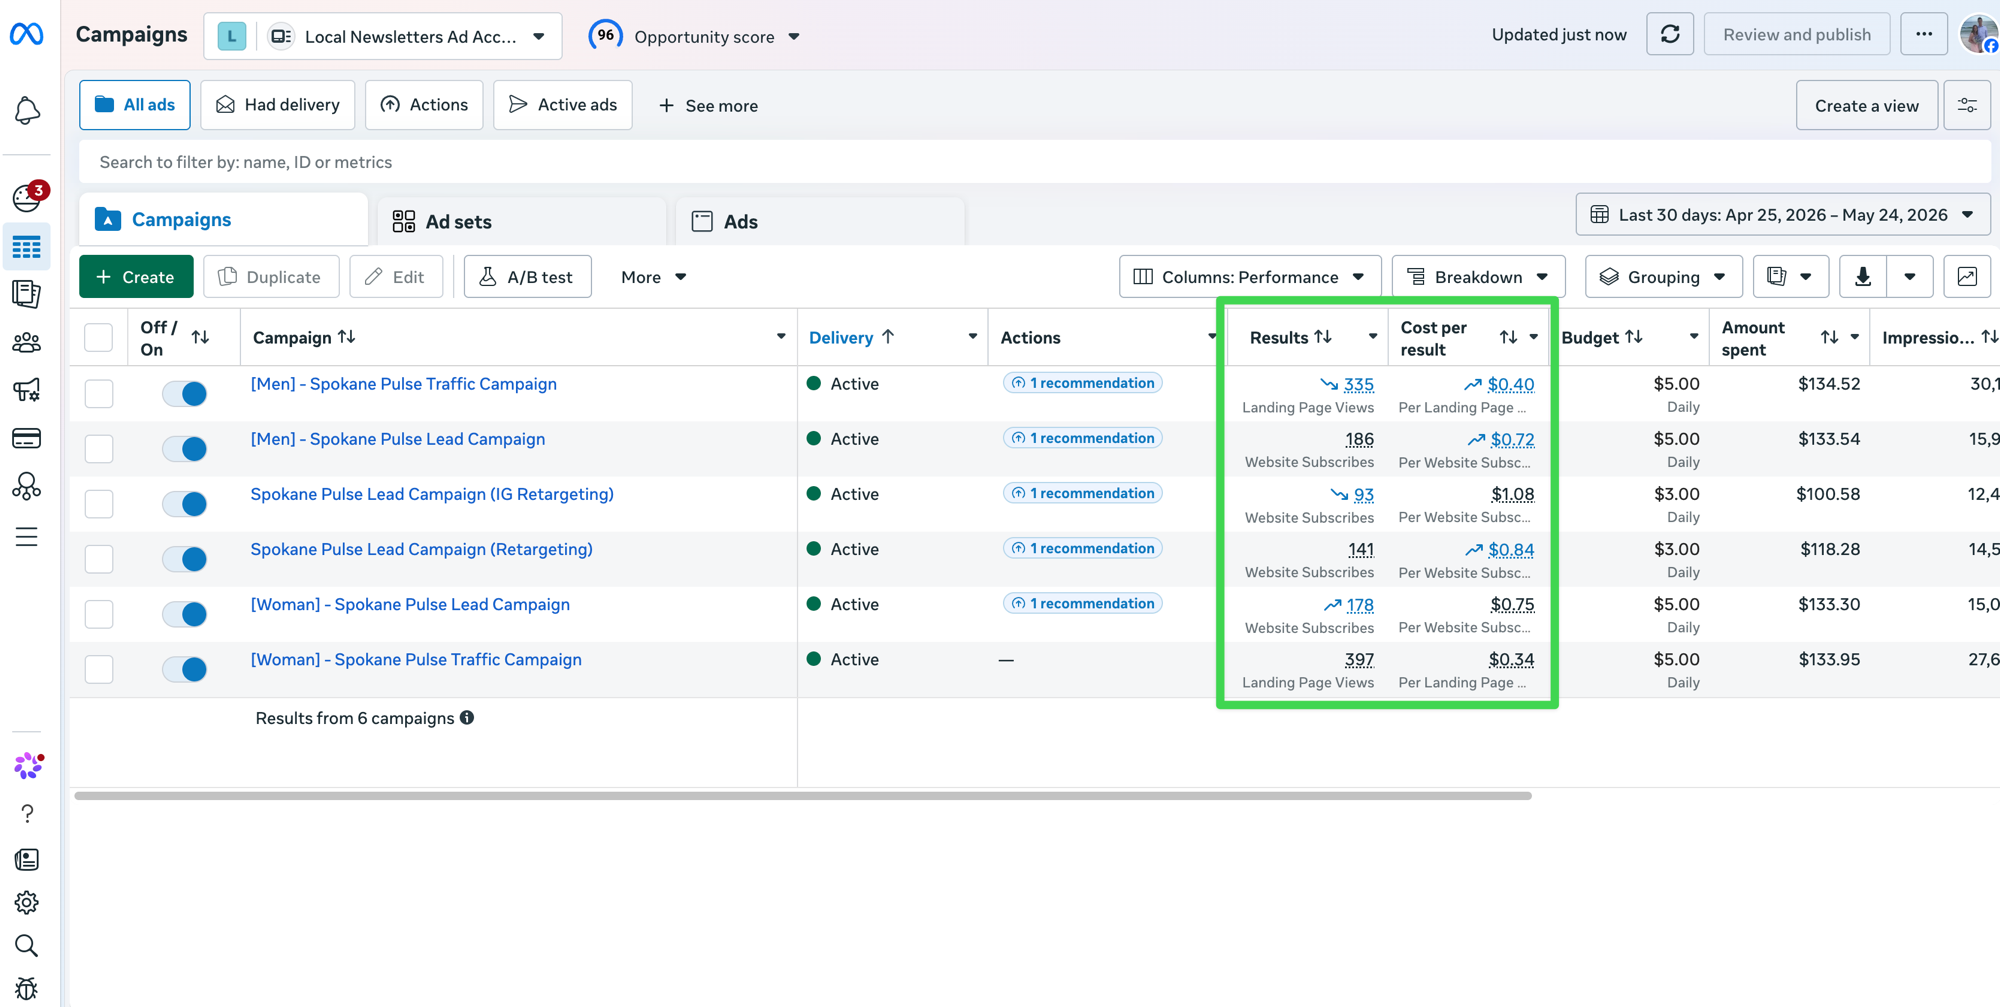The image size is (2000, 1007).
Task: Tick checkbox for [Woman] Spokane Pulse Traffic Campaign
Action: pyautogui.click(x=99, y=668)
